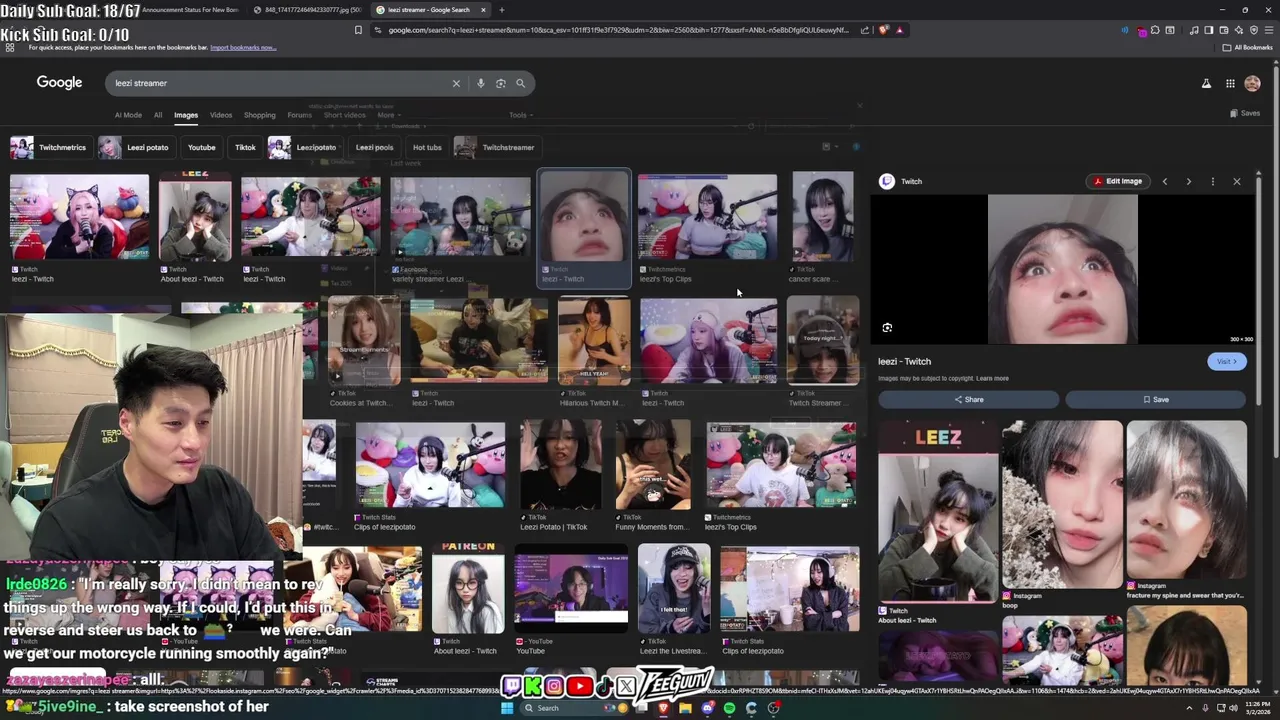Expand the Tools dropdown
The image size is (1280, 720).
520,115
